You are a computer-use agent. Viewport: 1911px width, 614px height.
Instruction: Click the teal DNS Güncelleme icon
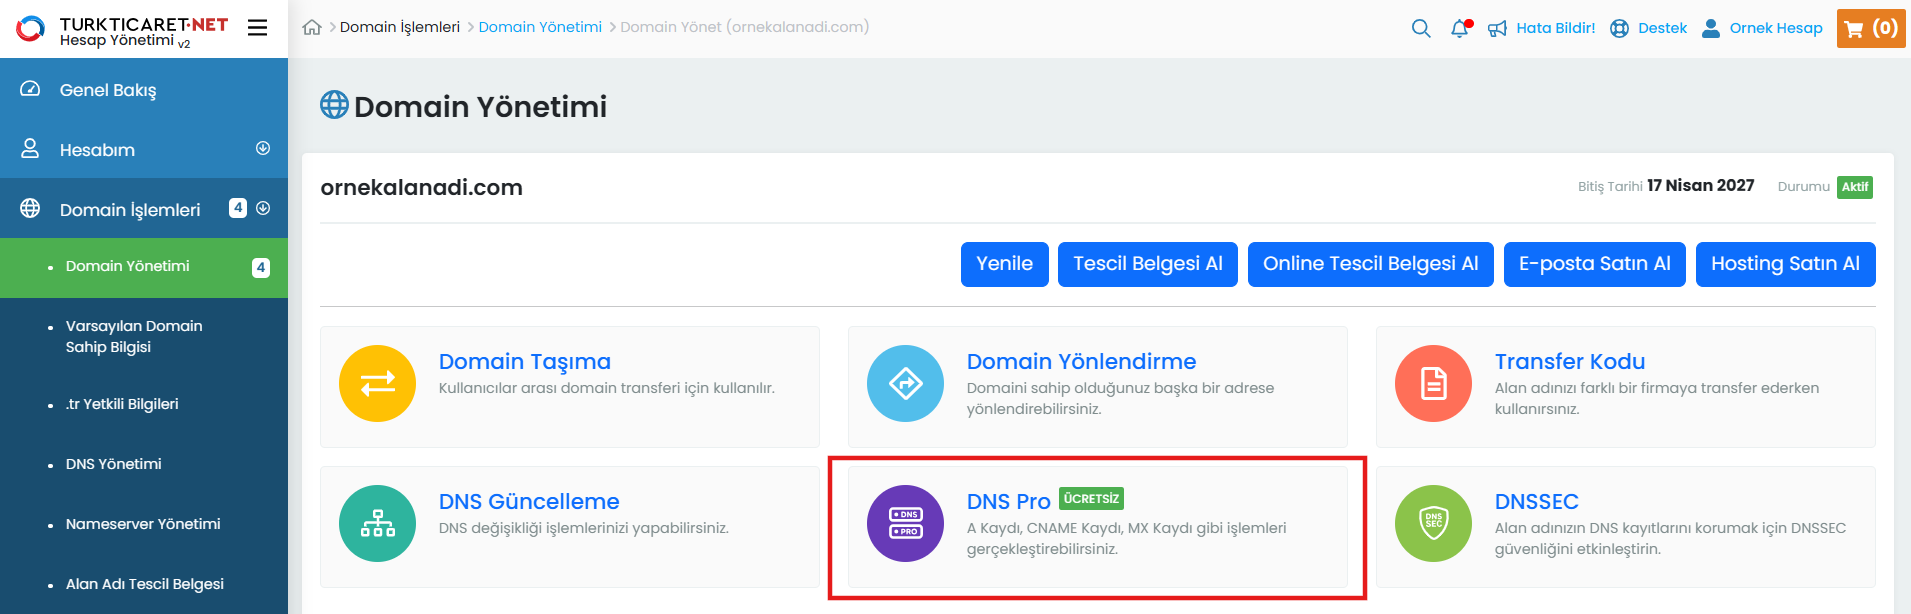click(x=377, y=523)
